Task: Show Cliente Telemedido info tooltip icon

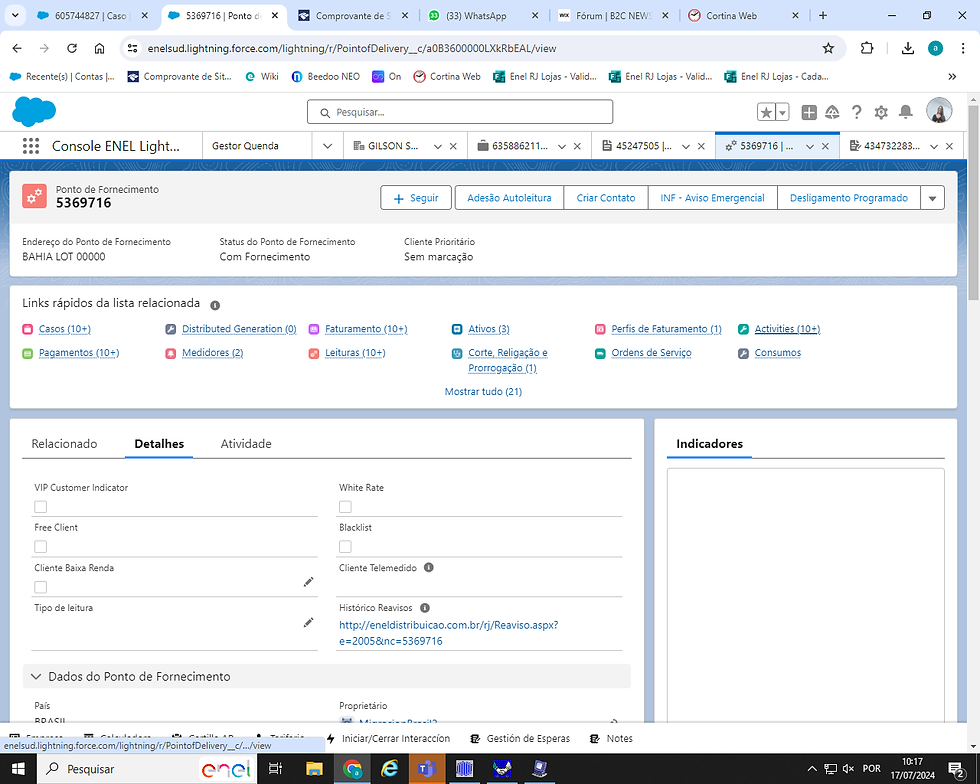Action: coord(429,568)
